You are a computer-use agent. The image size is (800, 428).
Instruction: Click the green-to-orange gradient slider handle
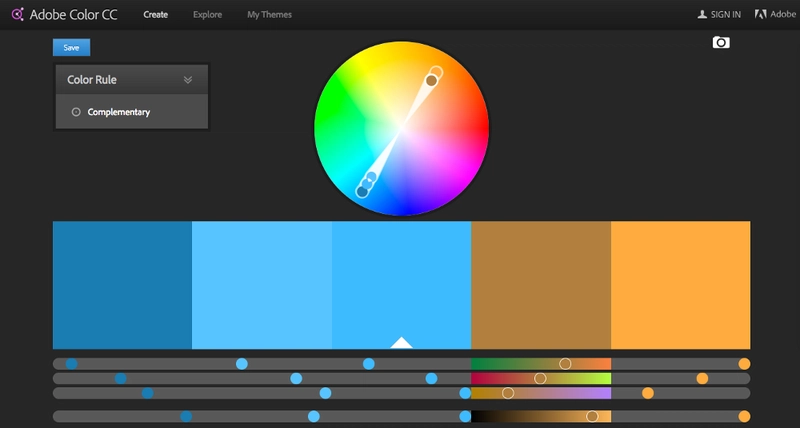click(x=565, y=364)
